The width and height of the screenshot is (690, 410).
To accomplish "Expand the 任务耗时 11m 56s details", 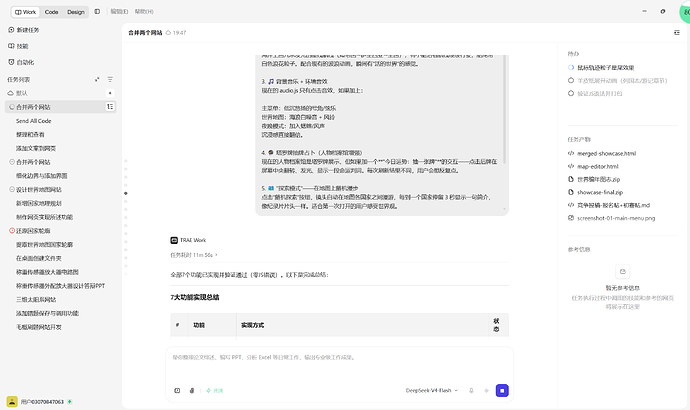I will click(x=194, y=255).
